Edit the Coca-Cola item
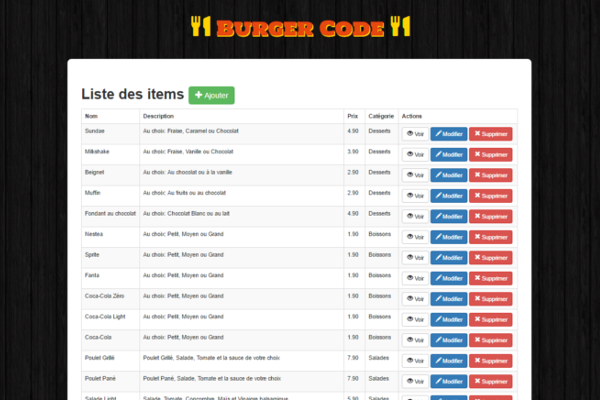Screen dimensions: 600x400 pos(449,340)
